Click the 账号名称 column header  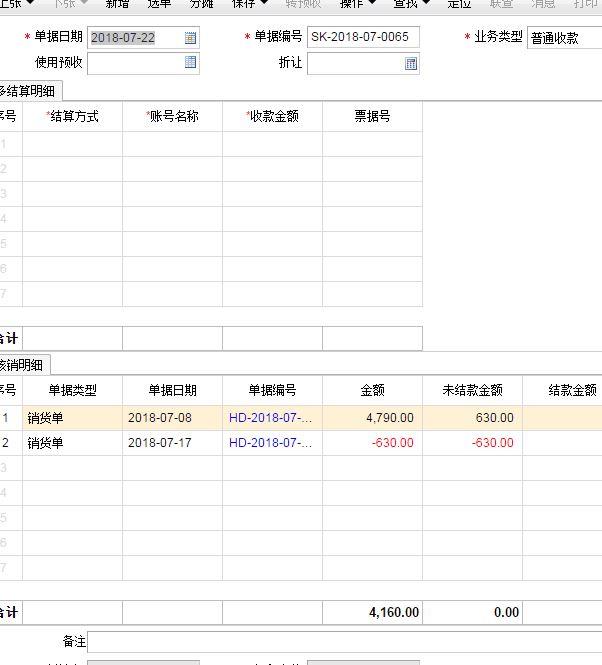point(173,116)
